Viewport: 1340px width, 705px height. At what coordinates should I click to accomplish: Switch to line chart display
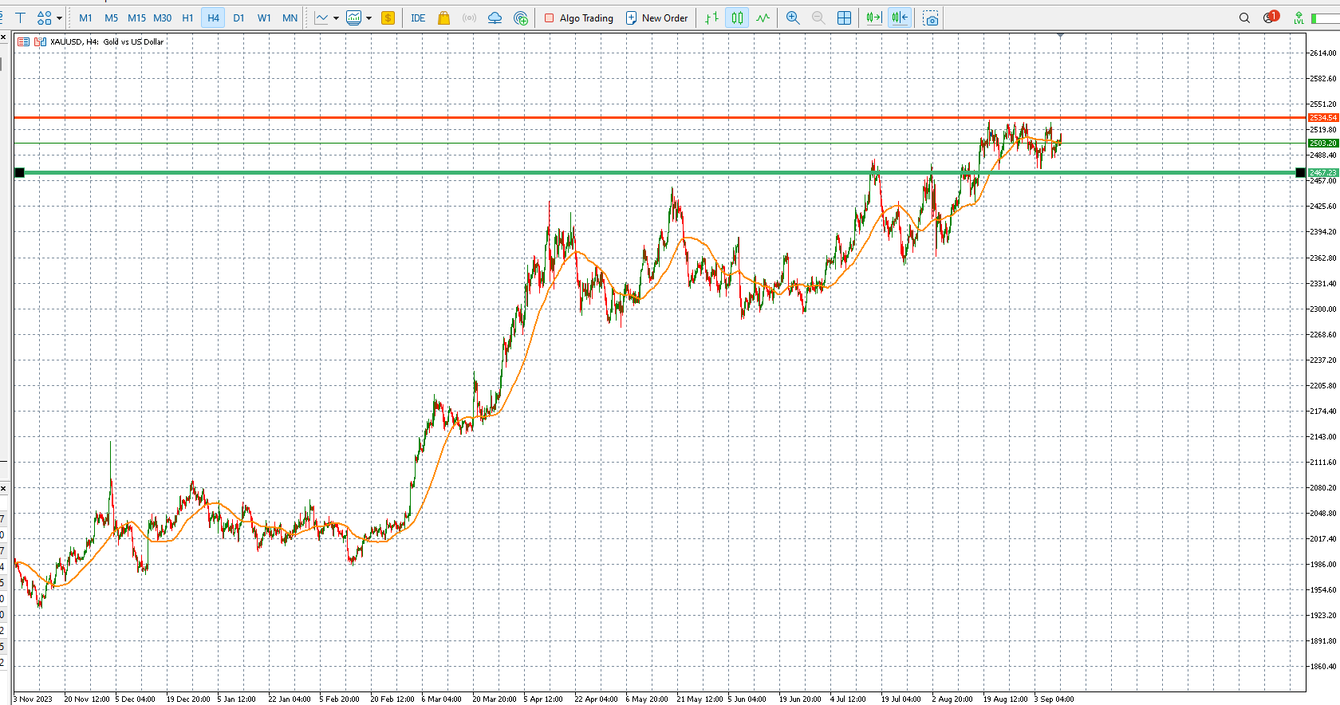click(762, 17)
